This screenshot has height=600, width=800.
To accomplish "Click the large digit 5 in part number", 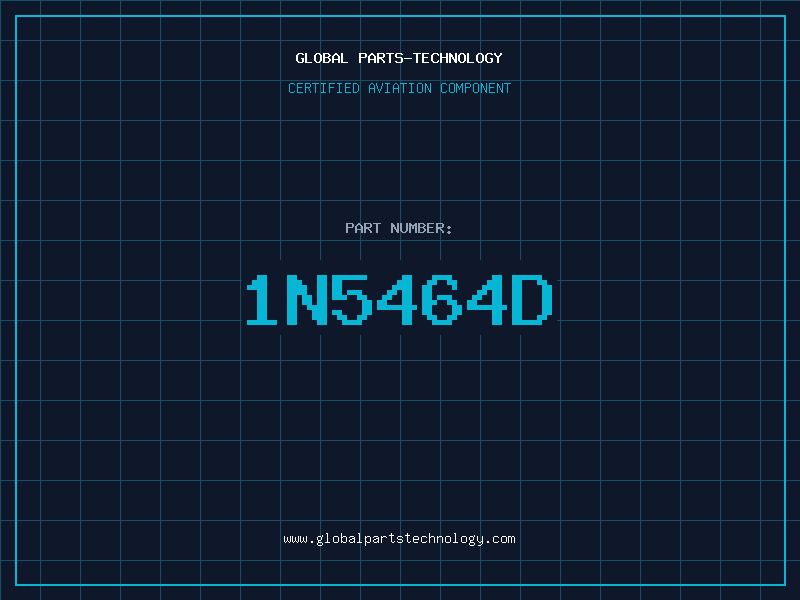I will [x=352, y=299].
